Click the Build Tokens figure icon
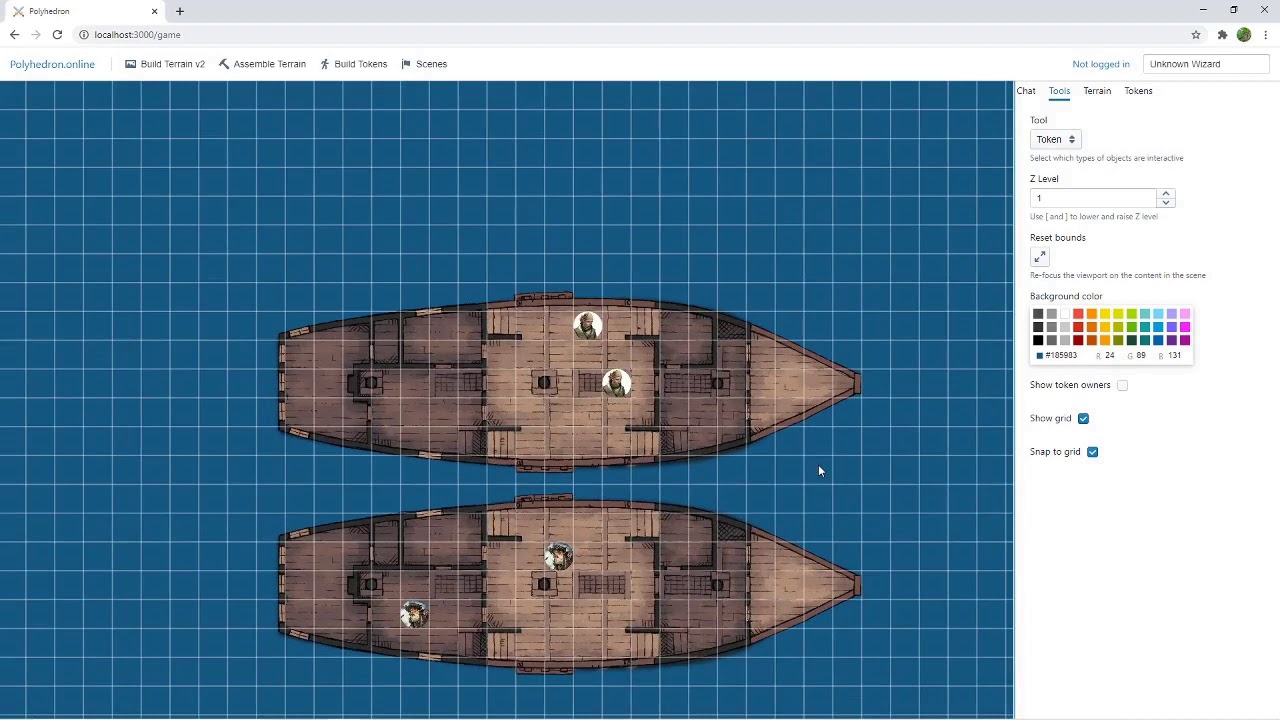1280x720 pixels. pyautogui.click(x=325, y=64)
